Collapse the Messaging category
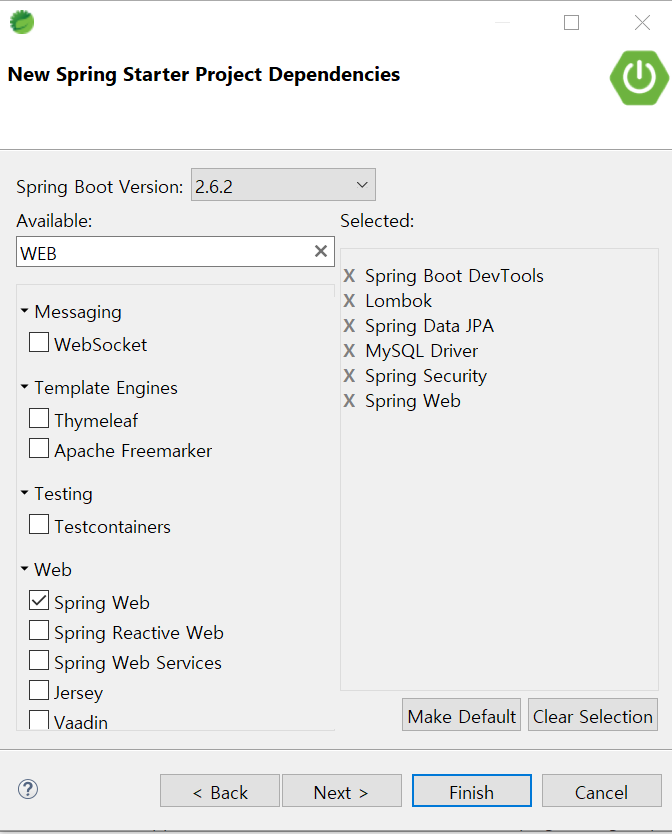Screen dimensions: 672x834 click(x=24, y=311)
